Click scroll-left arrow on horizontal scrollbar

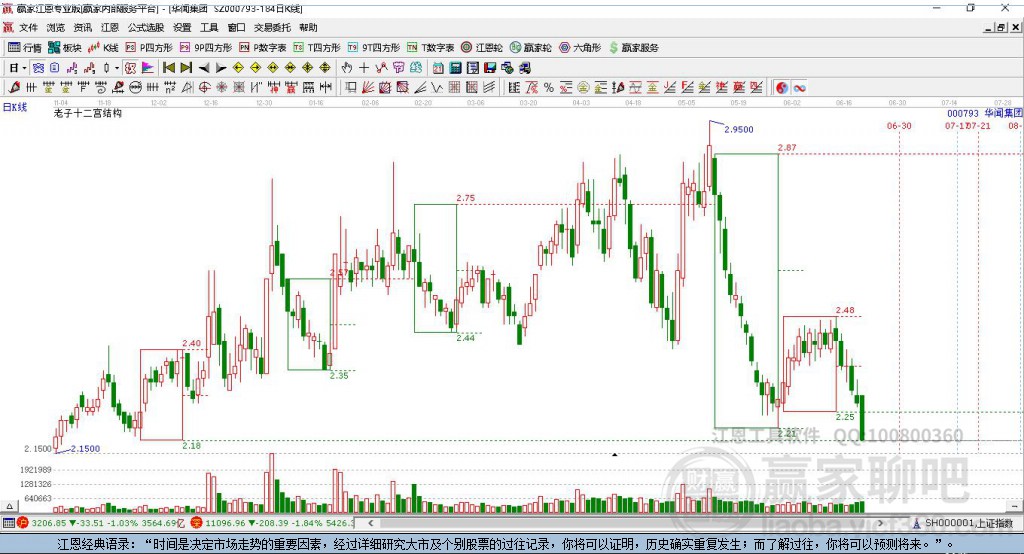pyautogui.click(x=370, y=523)
